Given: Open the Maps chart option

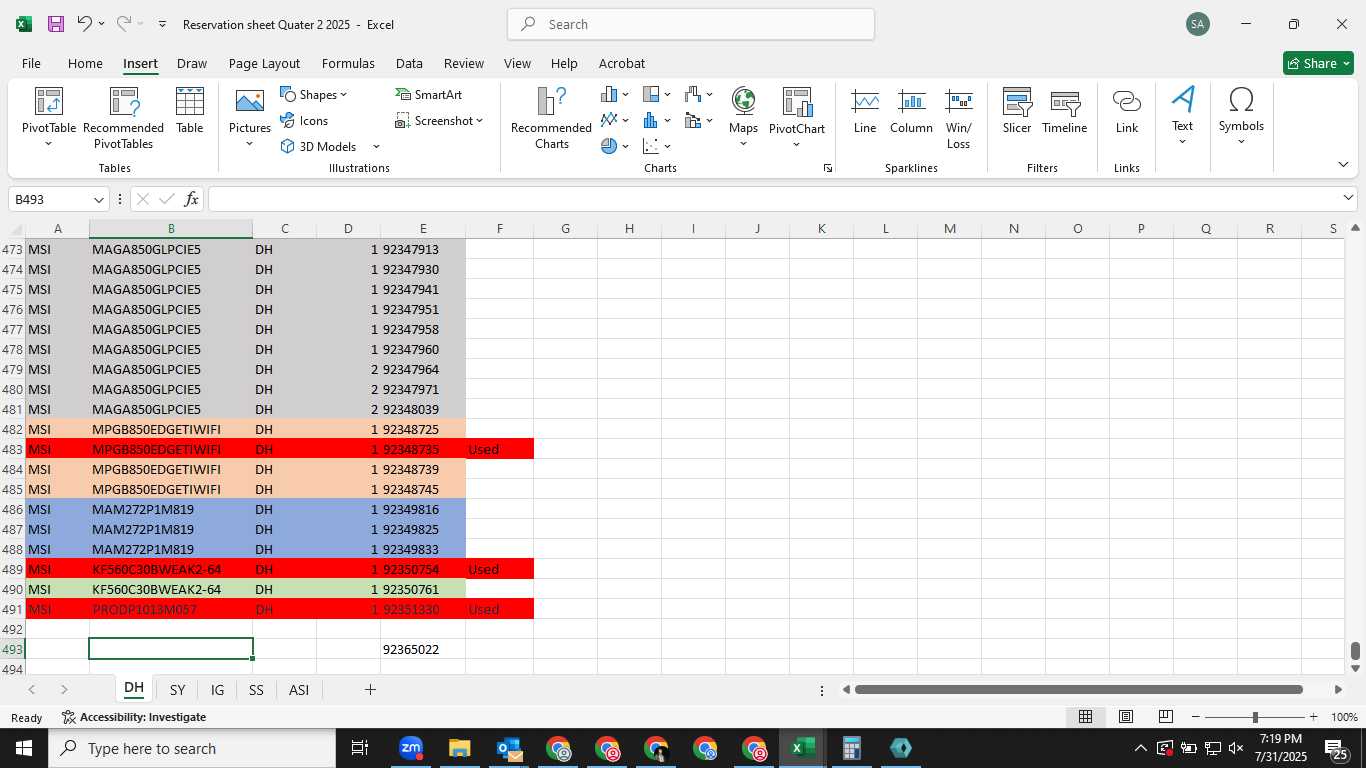Looking at the screenshot, I should click(x=743, y=118).
